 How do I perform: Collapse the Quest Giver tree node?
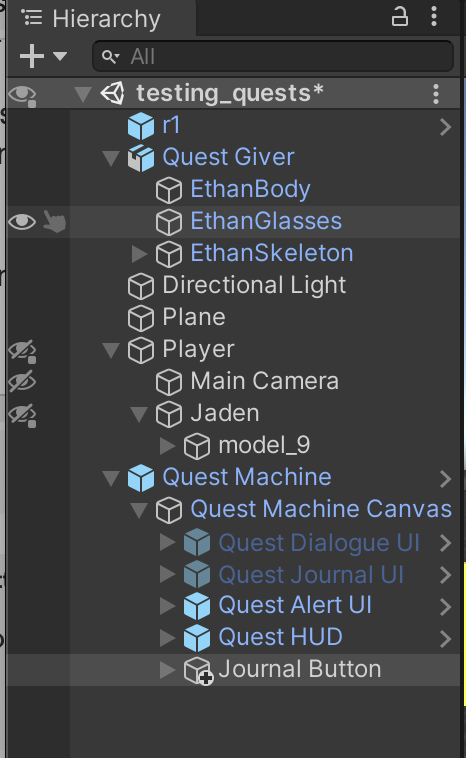click(x=111, y=158)
